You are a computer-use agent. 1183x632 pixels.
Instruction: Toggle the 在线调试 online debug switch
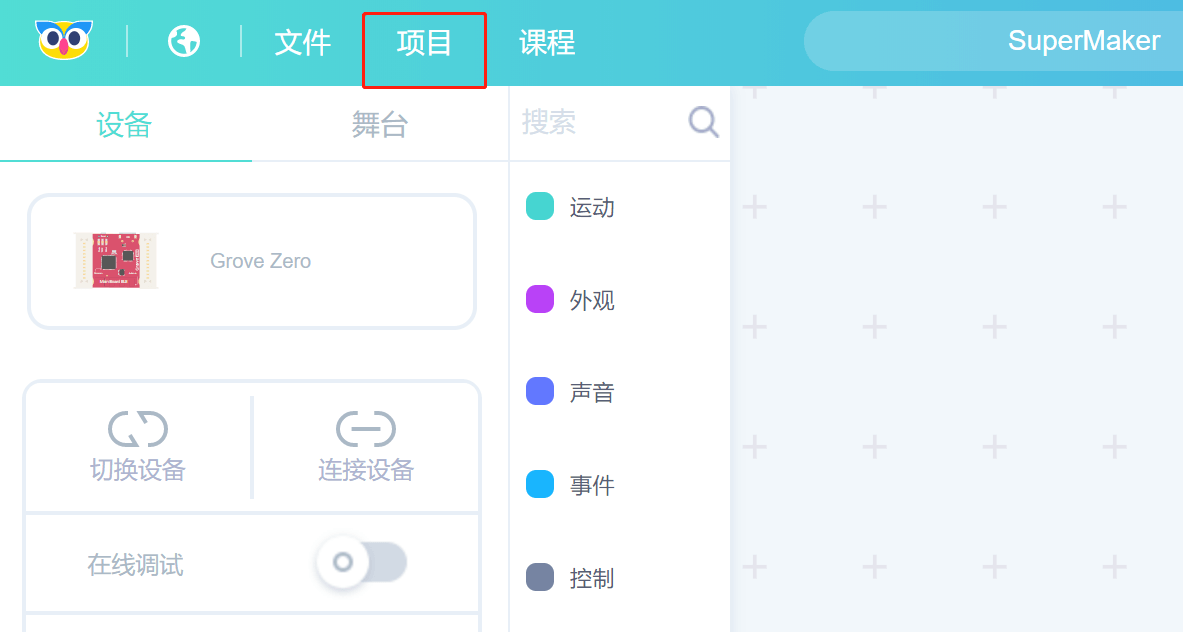(362, 562)
